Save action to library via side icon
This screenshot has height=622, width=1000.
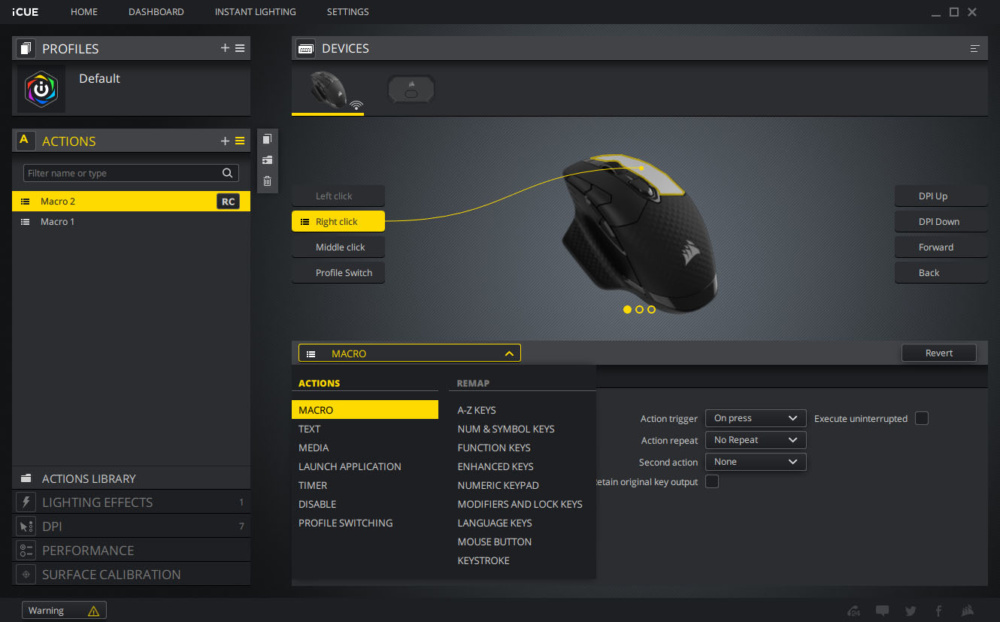point(267,160)
